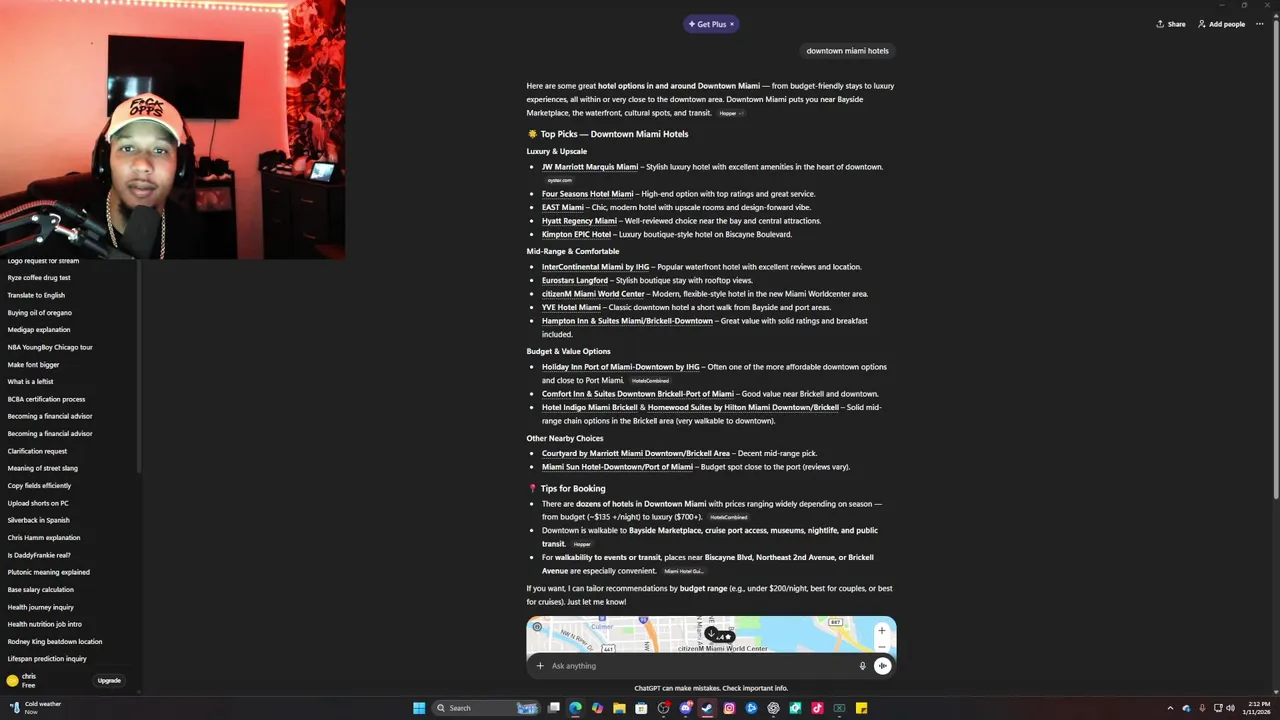Open chat 'Buying oil of oregano'

pos(39,312)
